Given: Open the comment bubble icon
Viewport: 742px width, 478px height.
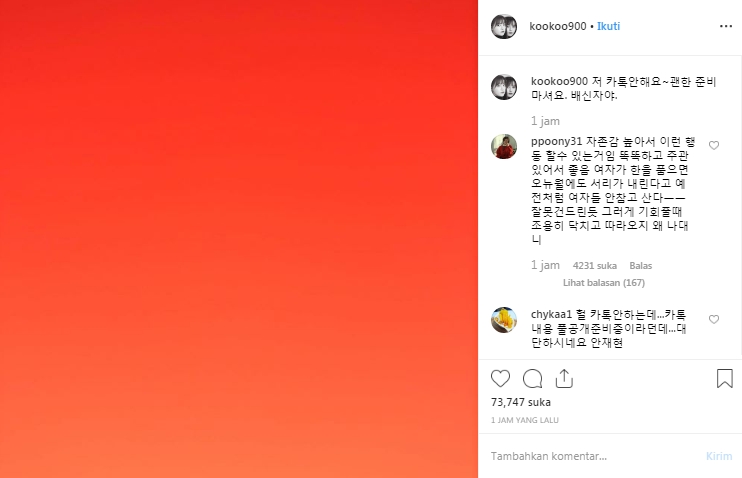Looking at the screenshot, I should (532, 379).
